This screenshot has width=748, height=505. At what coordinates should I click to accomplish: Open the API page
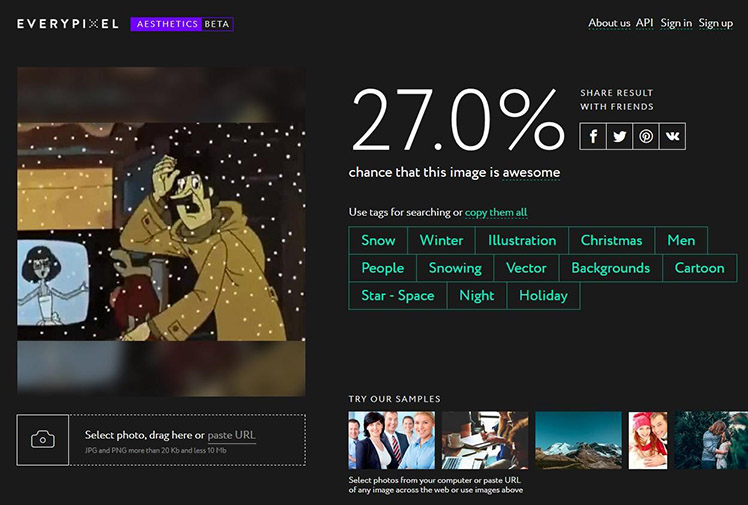coord(644,23)
